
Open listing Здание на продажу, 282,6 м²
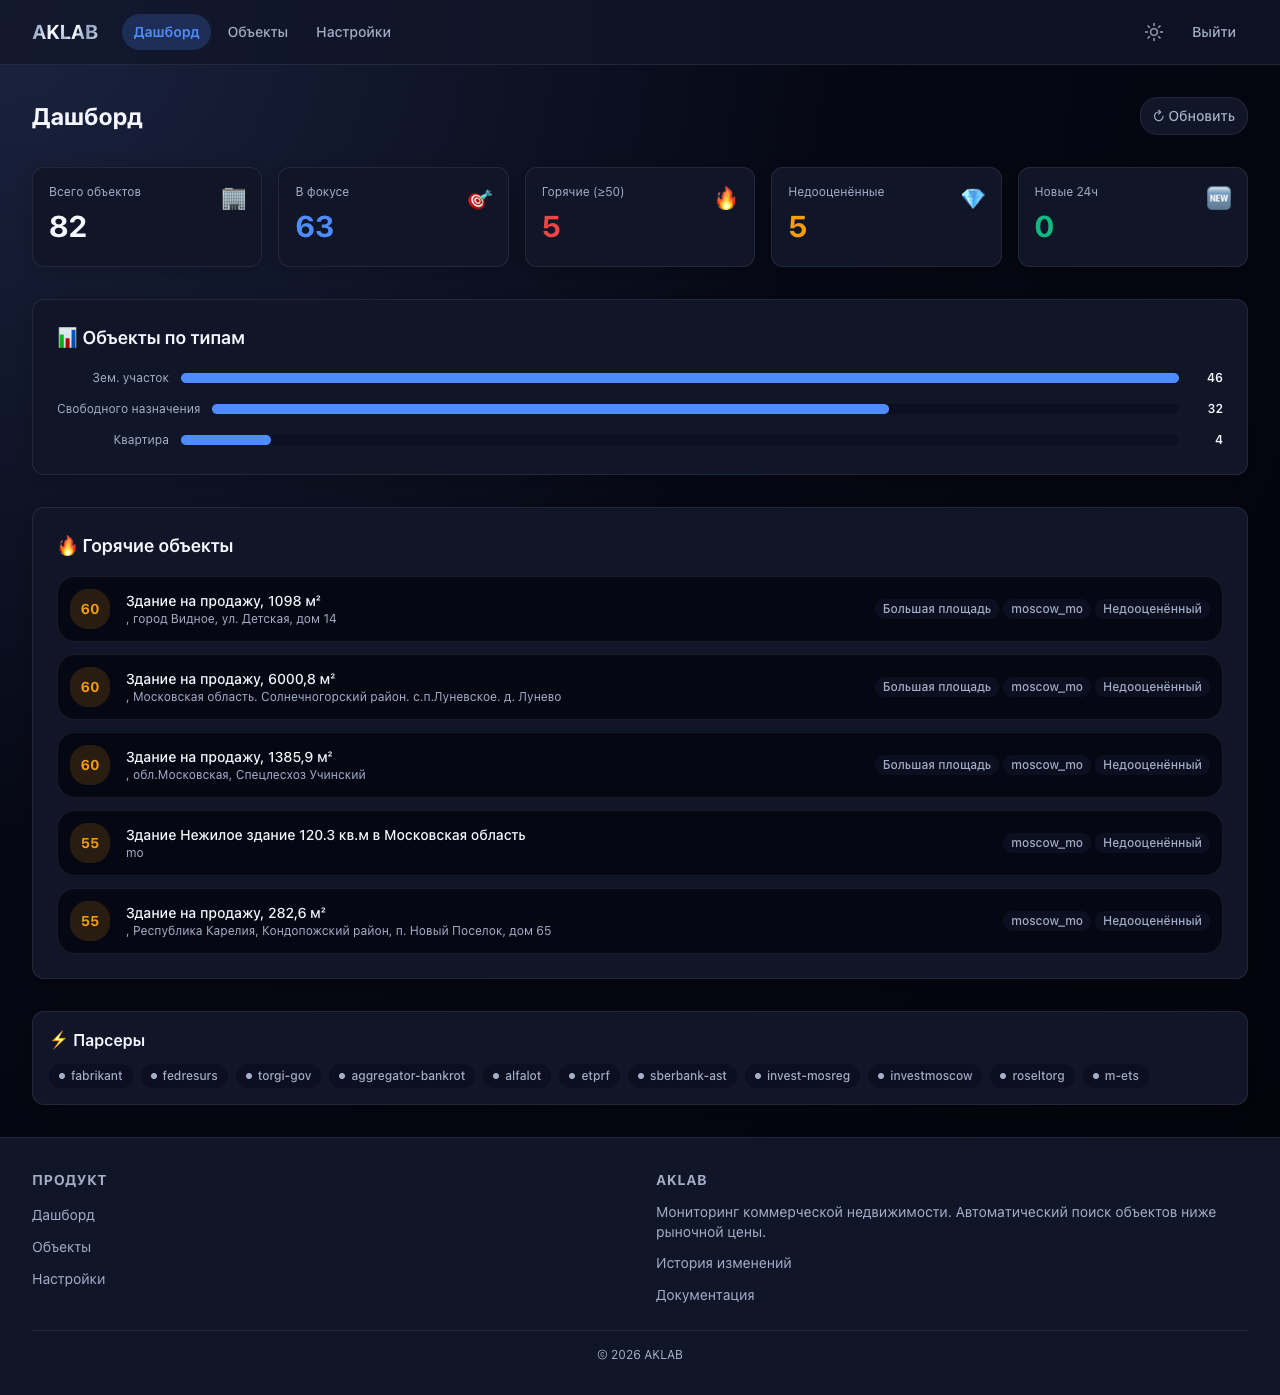tap(640, 921)
